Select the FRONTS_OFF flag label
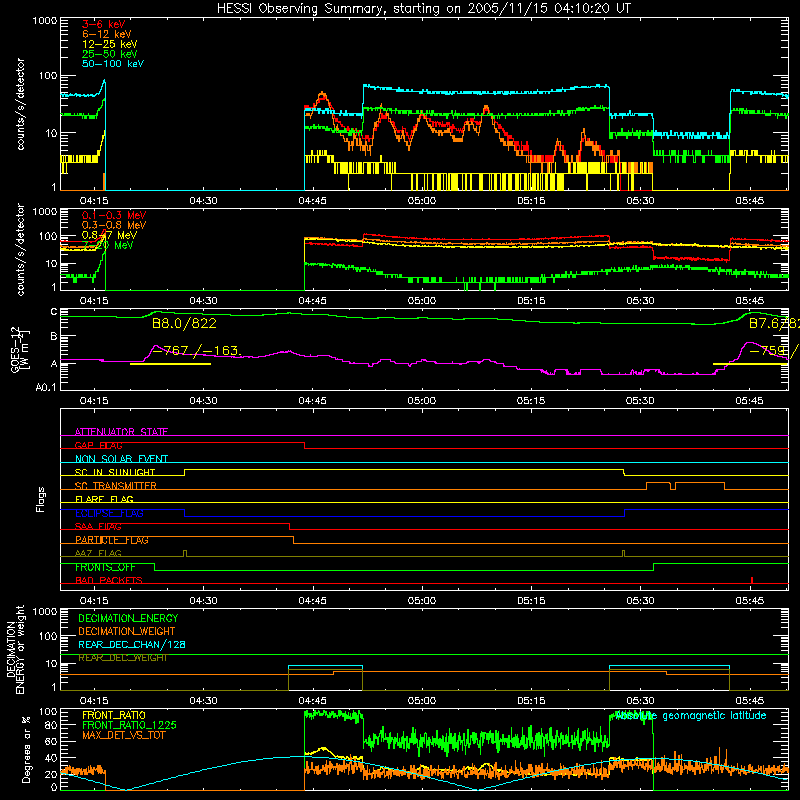Viewport: 800px width, 800px height. pyautogui.click(x=105, y=567)
